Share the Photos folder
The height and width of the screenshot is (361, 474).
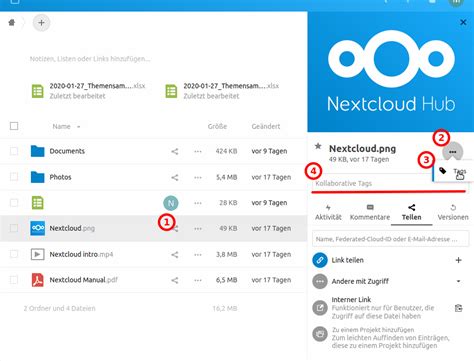point(175,177)
